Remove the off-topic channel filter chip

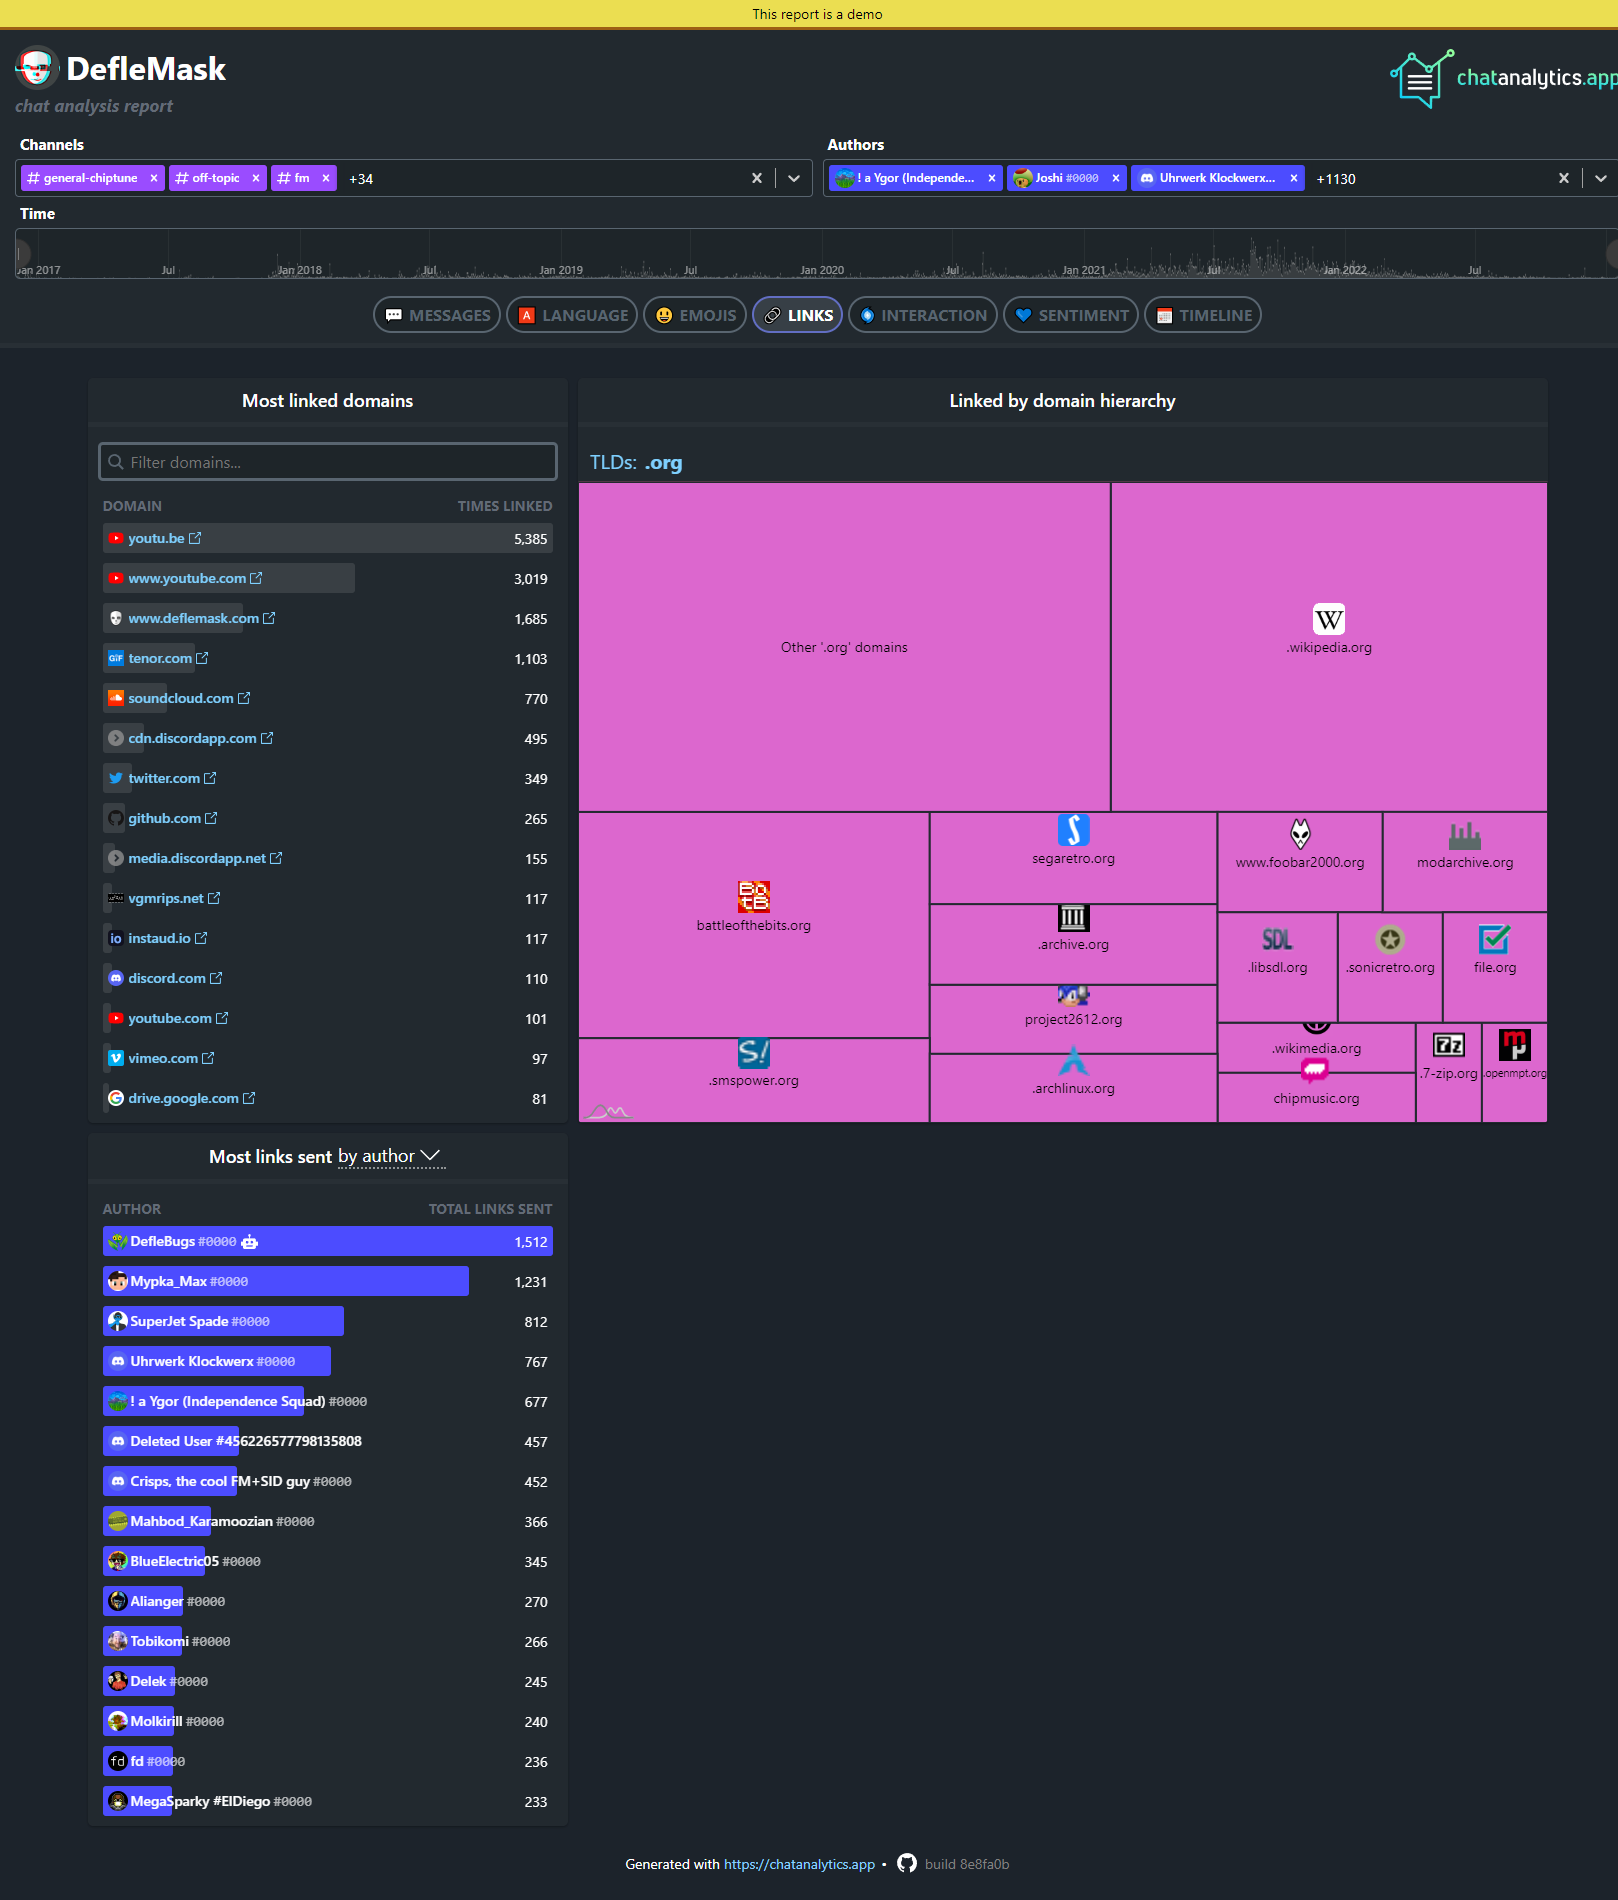pos(256,178)
